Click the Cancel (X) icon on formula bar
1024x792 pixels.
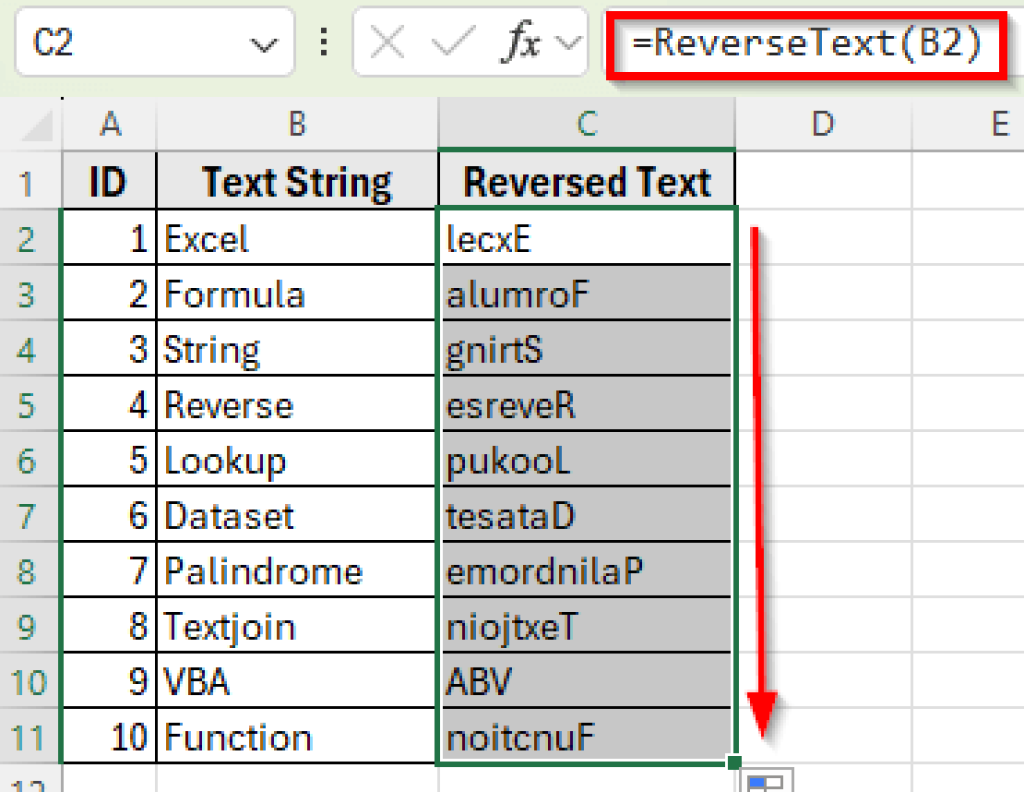[x=387, y=42]
